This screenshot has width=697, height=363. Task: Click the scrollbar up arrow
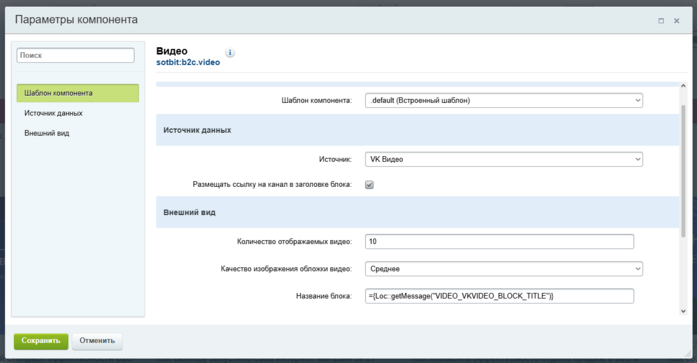683,86
